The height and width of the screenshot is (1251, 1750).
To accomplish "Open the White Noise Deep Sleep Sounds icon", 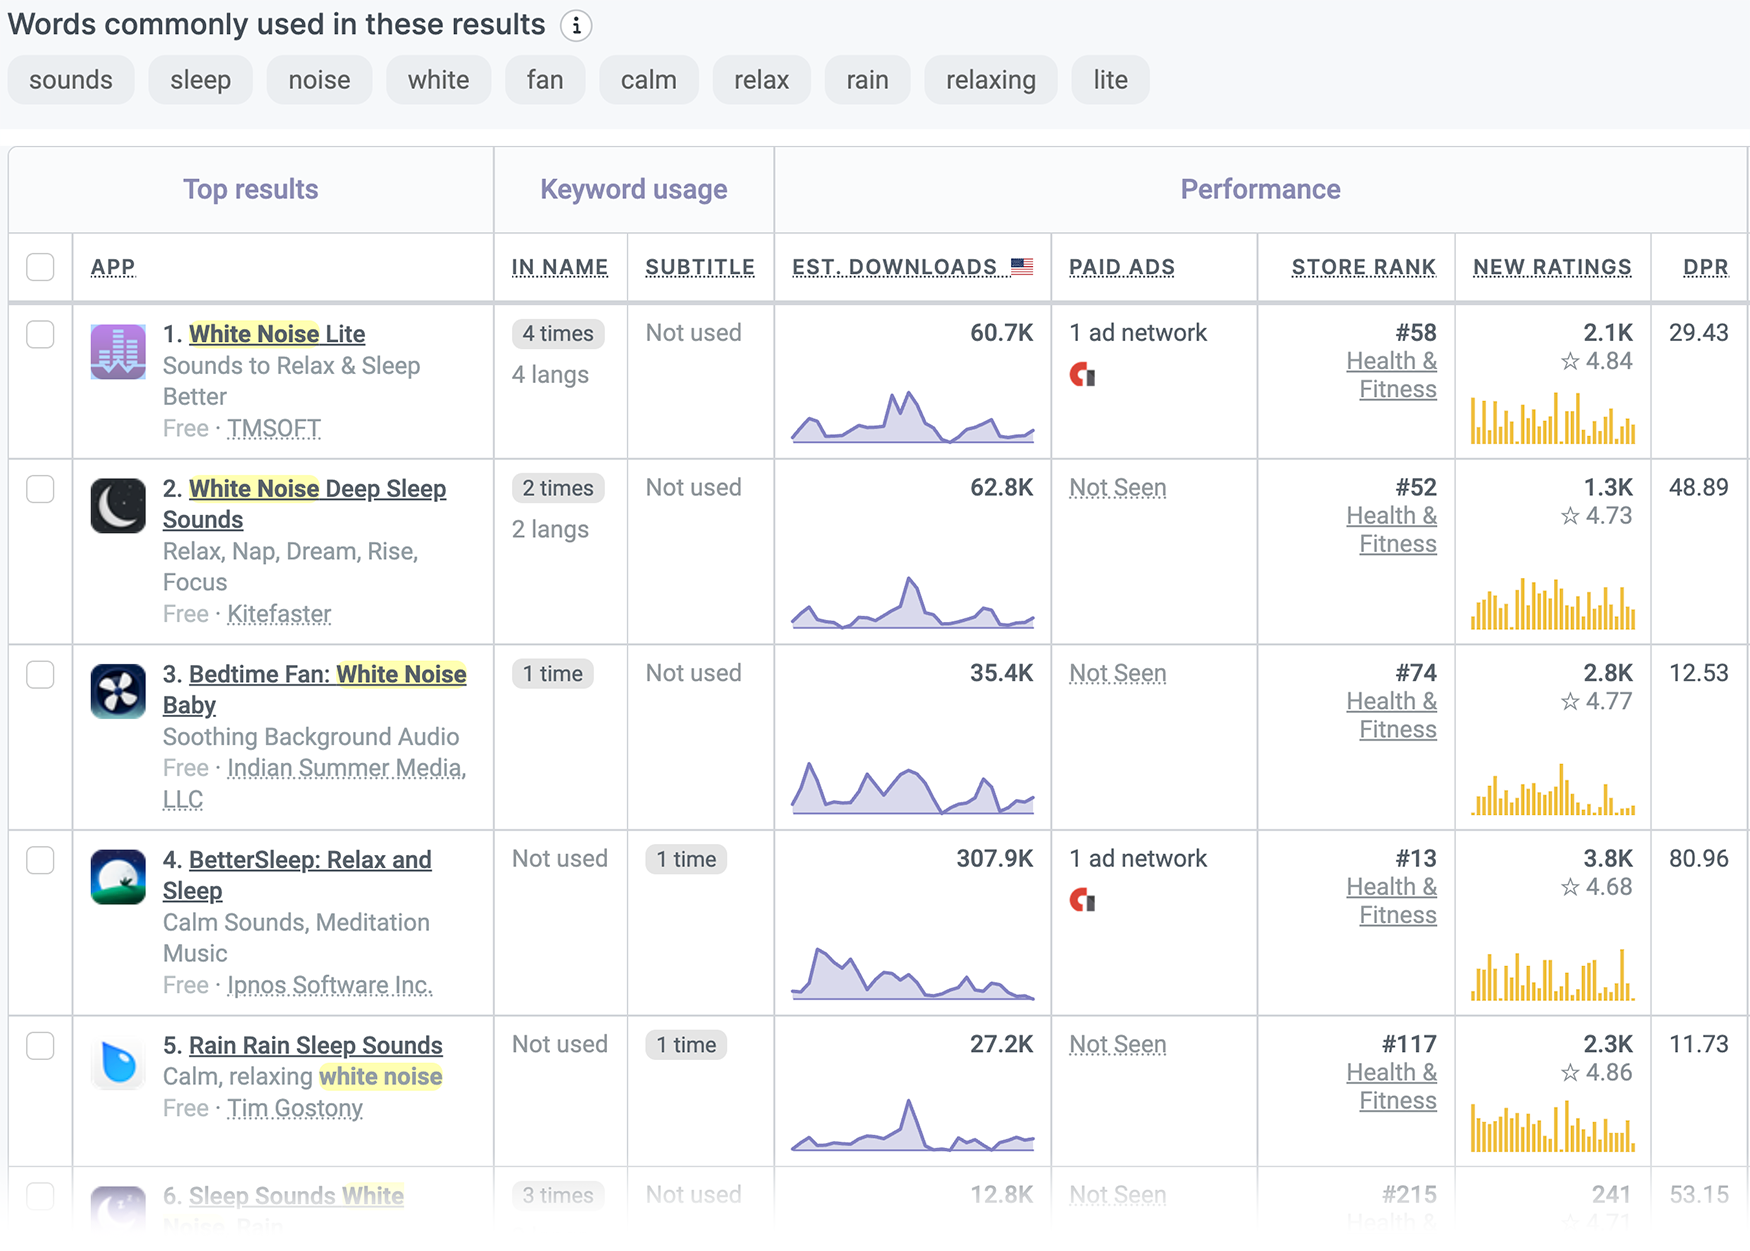I will (x=118, y=506).
